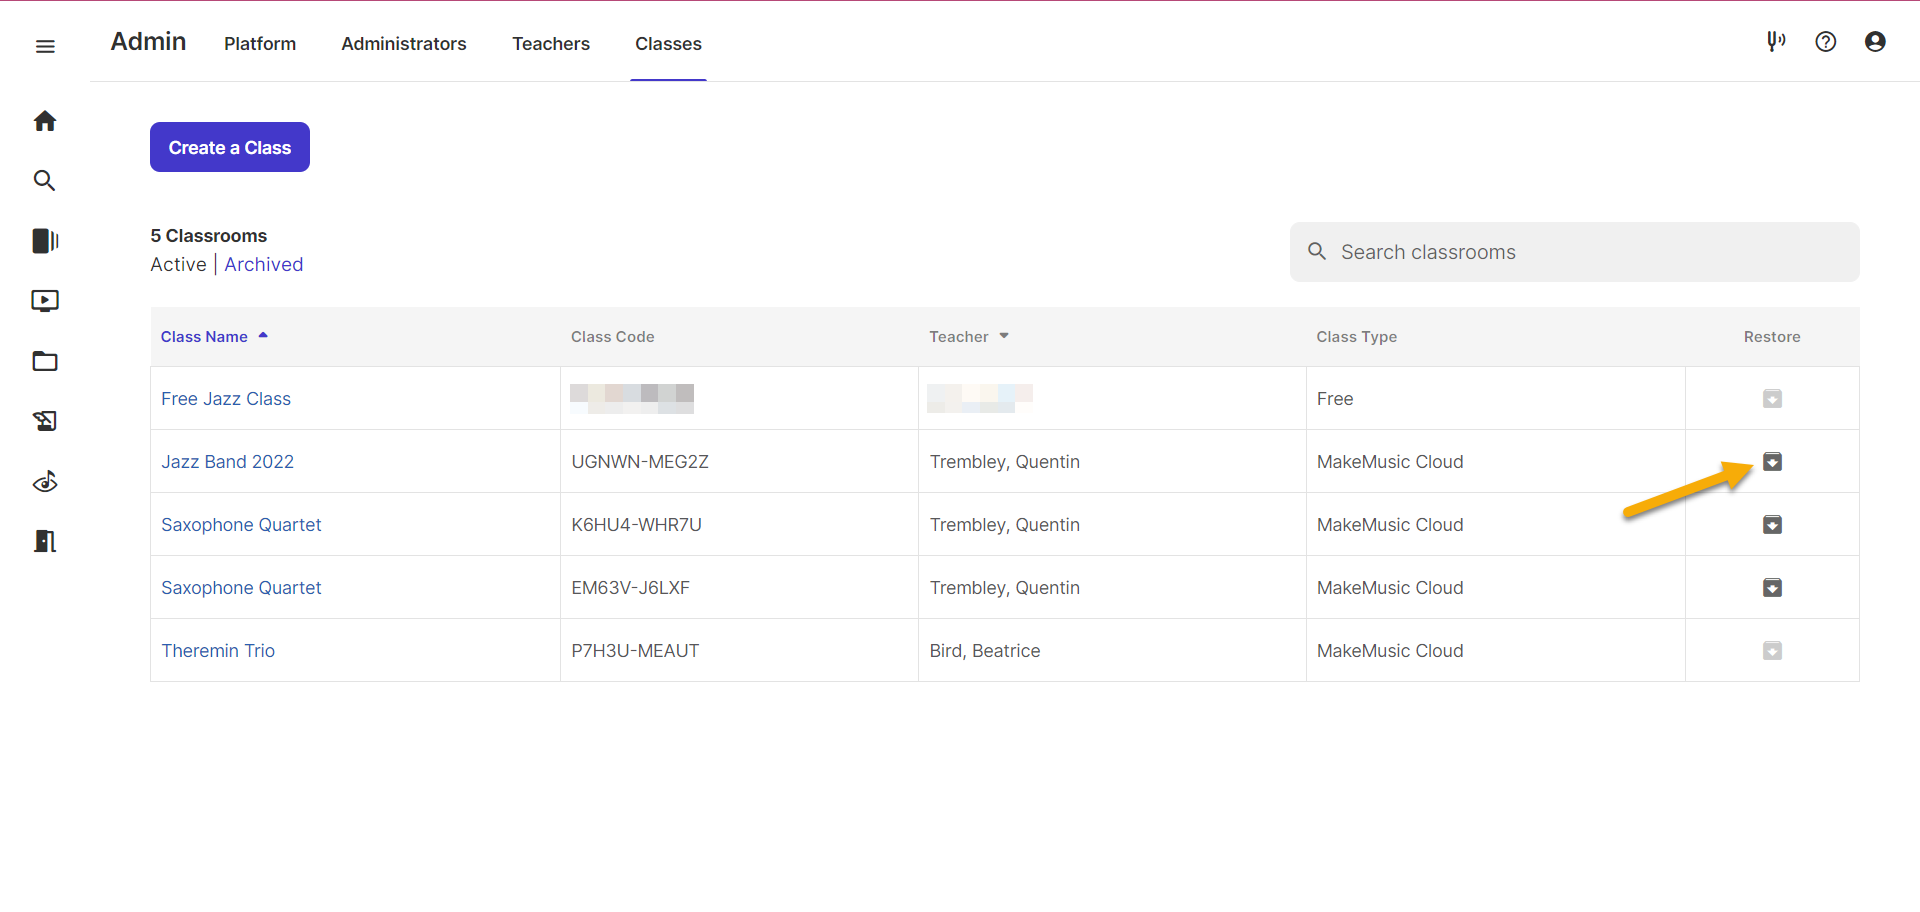Open the Teacher column filter arrow
The height and width of the screenshot is (912, 1920).
tap(1004, 336)
